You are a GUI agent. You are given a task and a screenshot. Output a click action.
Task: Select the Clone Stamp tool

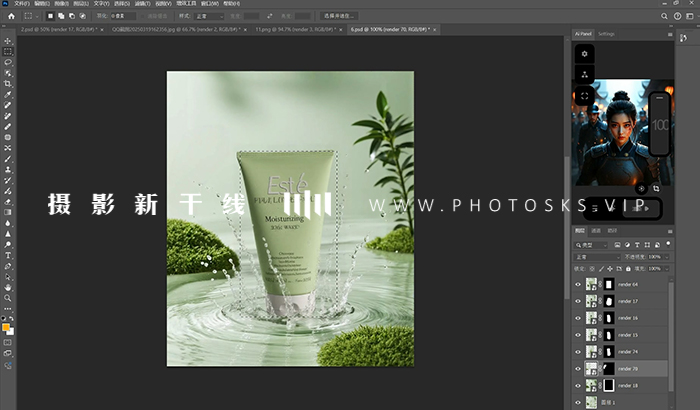8,170
